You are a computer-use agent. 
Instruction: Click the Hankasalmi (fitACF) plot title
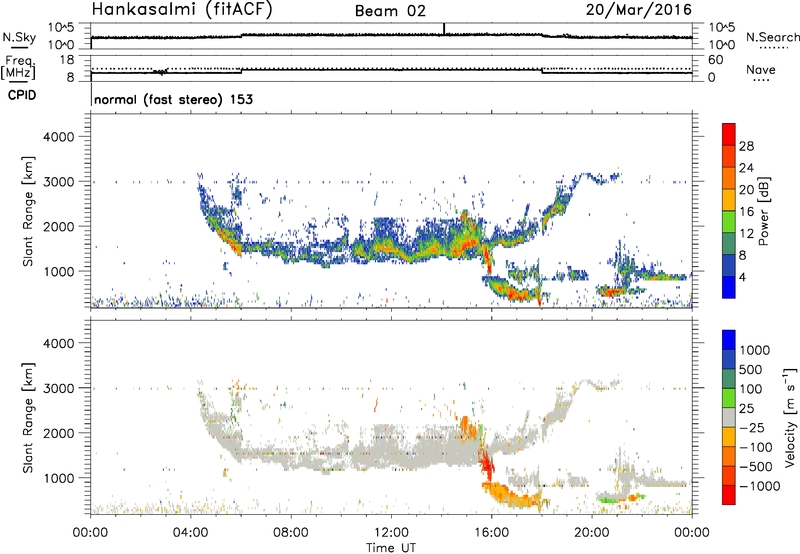[x=182, y=9]
